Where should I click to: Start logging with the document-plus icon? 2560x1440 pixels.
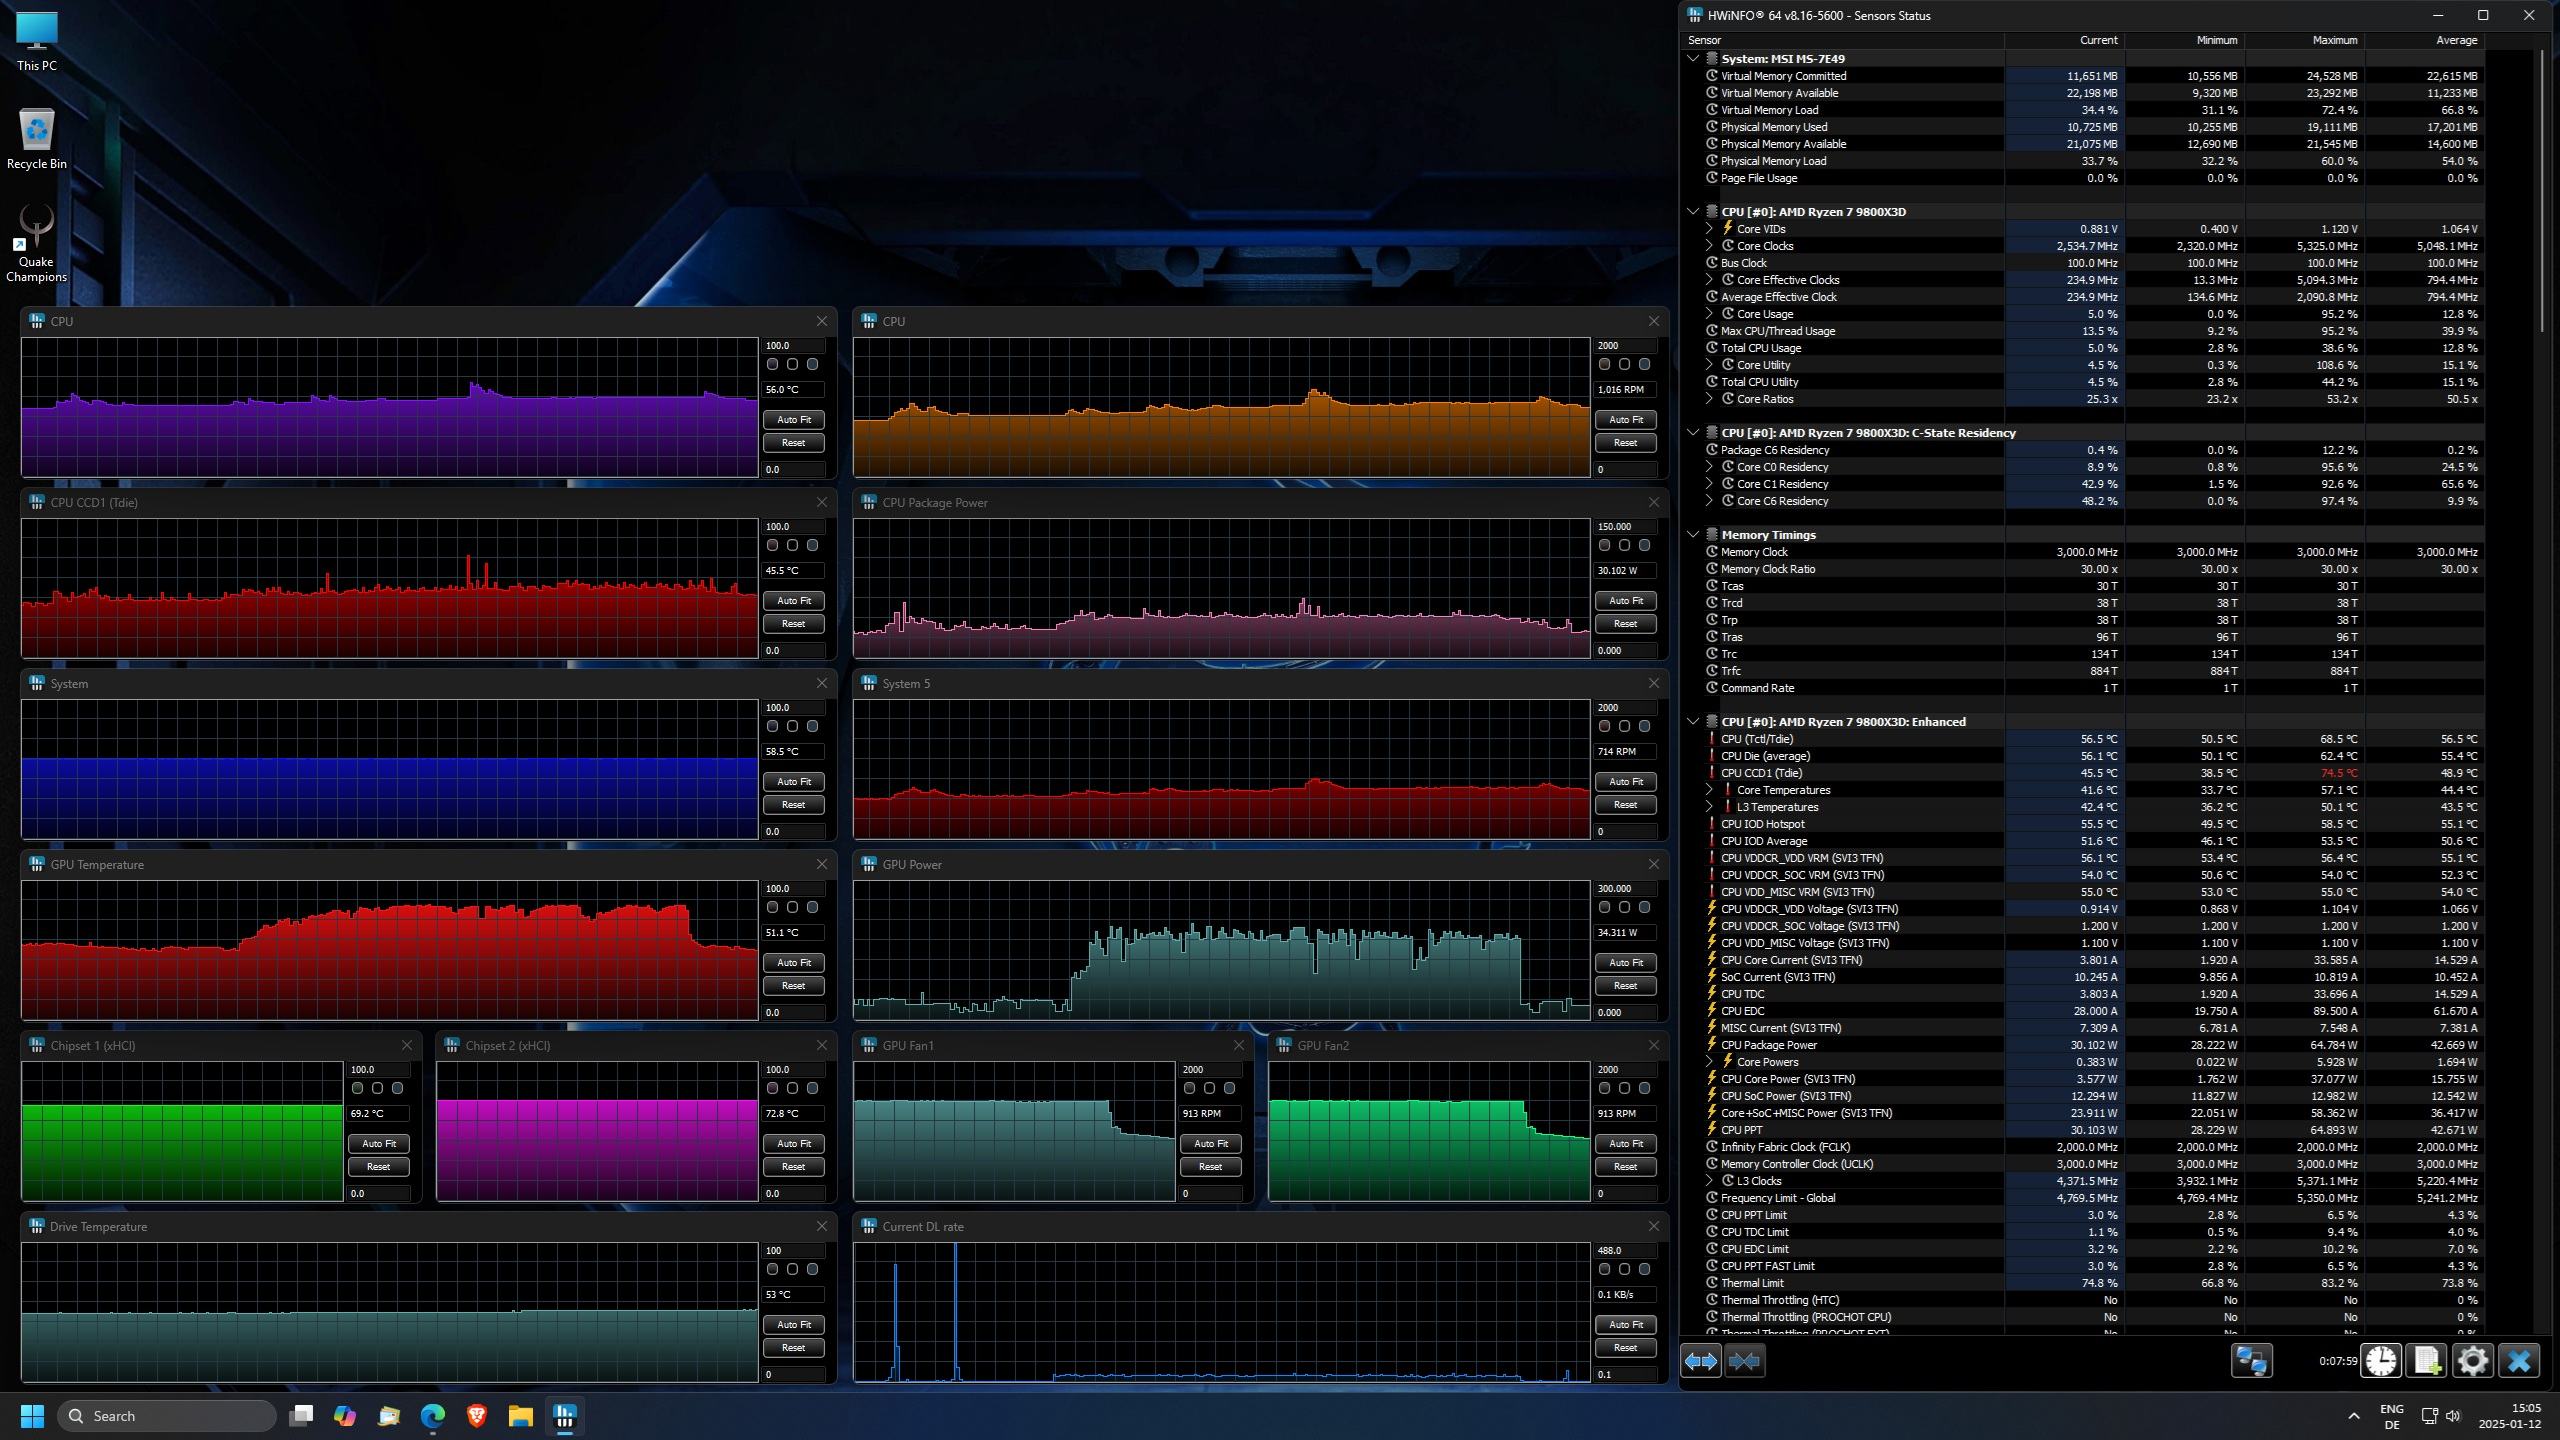pyautogui.click(x=2427, y=1361)
